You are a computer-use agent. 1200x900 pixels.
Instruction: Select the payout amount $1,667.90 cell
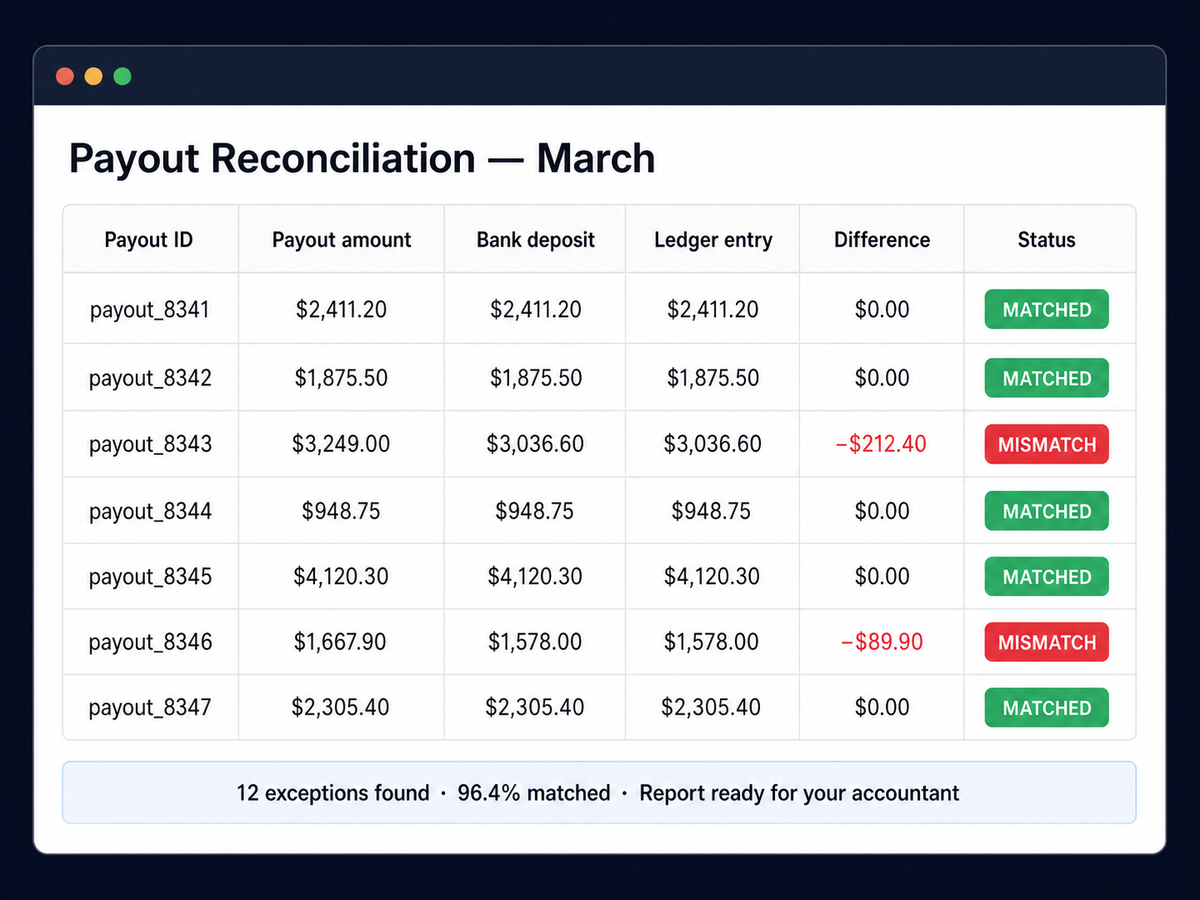(x=340, y=642)
